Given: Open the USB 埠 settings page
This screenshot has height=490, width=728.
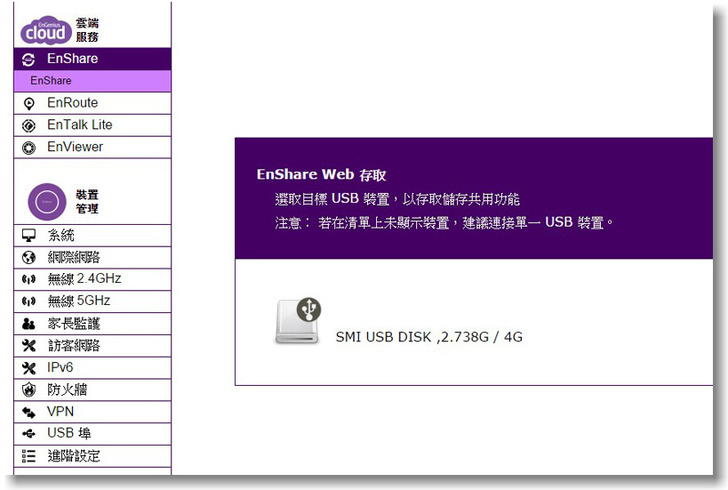Looking at the screenshot, I should pyautogui.click(x=92, y=434).
